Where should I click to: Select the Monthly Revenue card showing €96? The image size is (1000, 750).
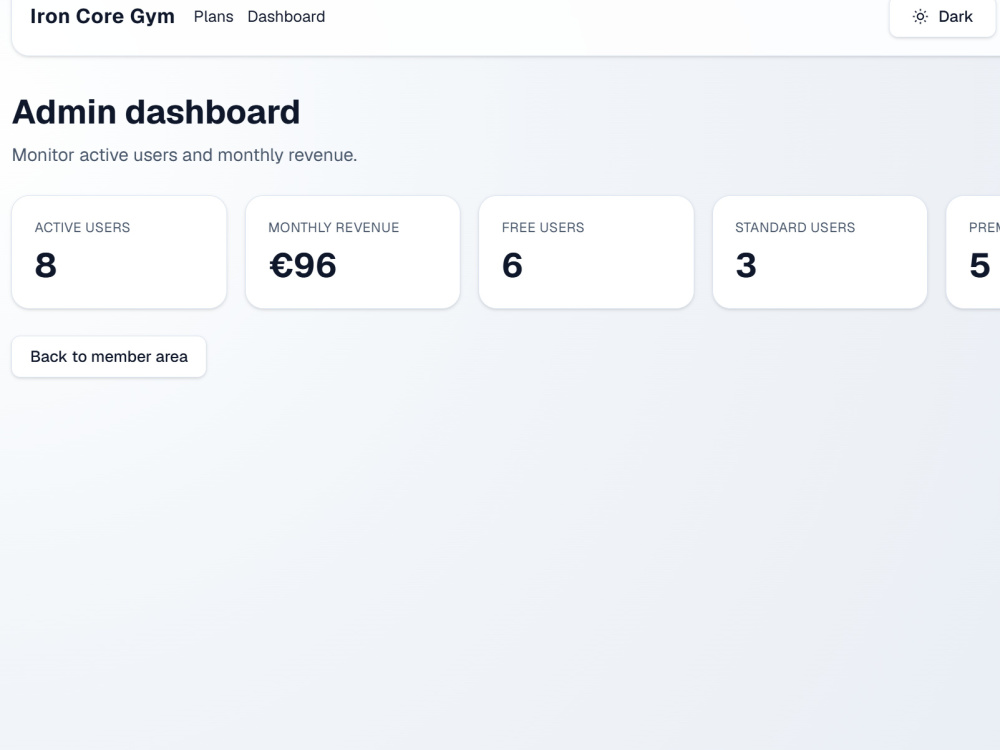[353, 253]
